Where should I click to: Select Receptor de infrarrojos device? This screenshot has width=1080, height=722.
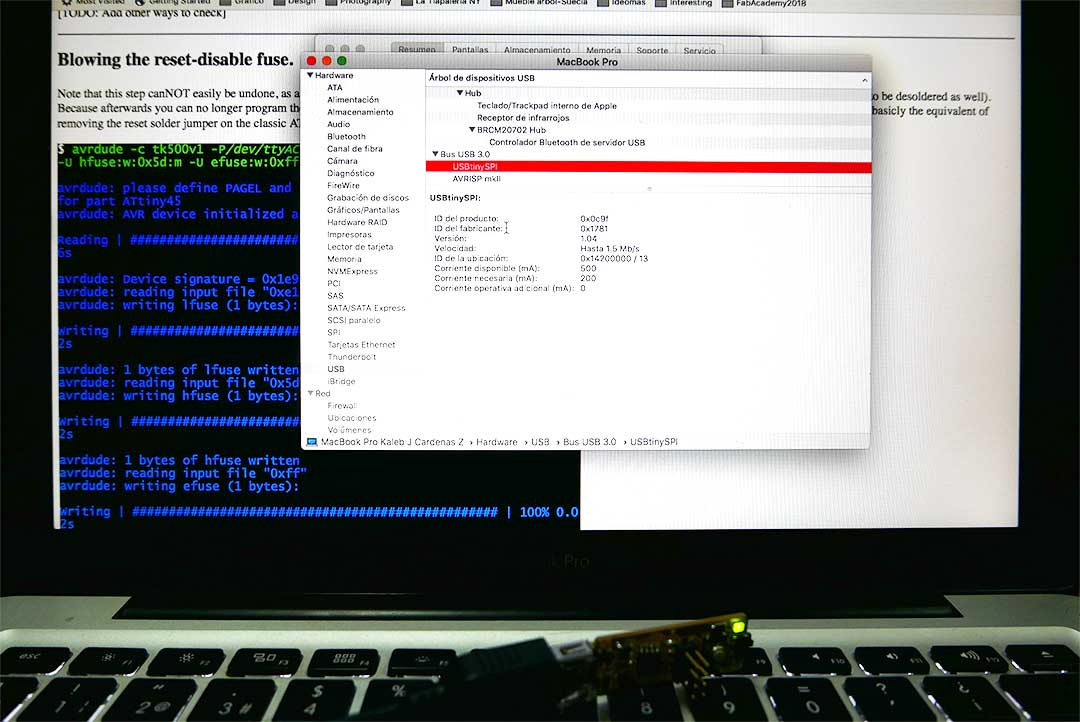(x=523, y=118)
